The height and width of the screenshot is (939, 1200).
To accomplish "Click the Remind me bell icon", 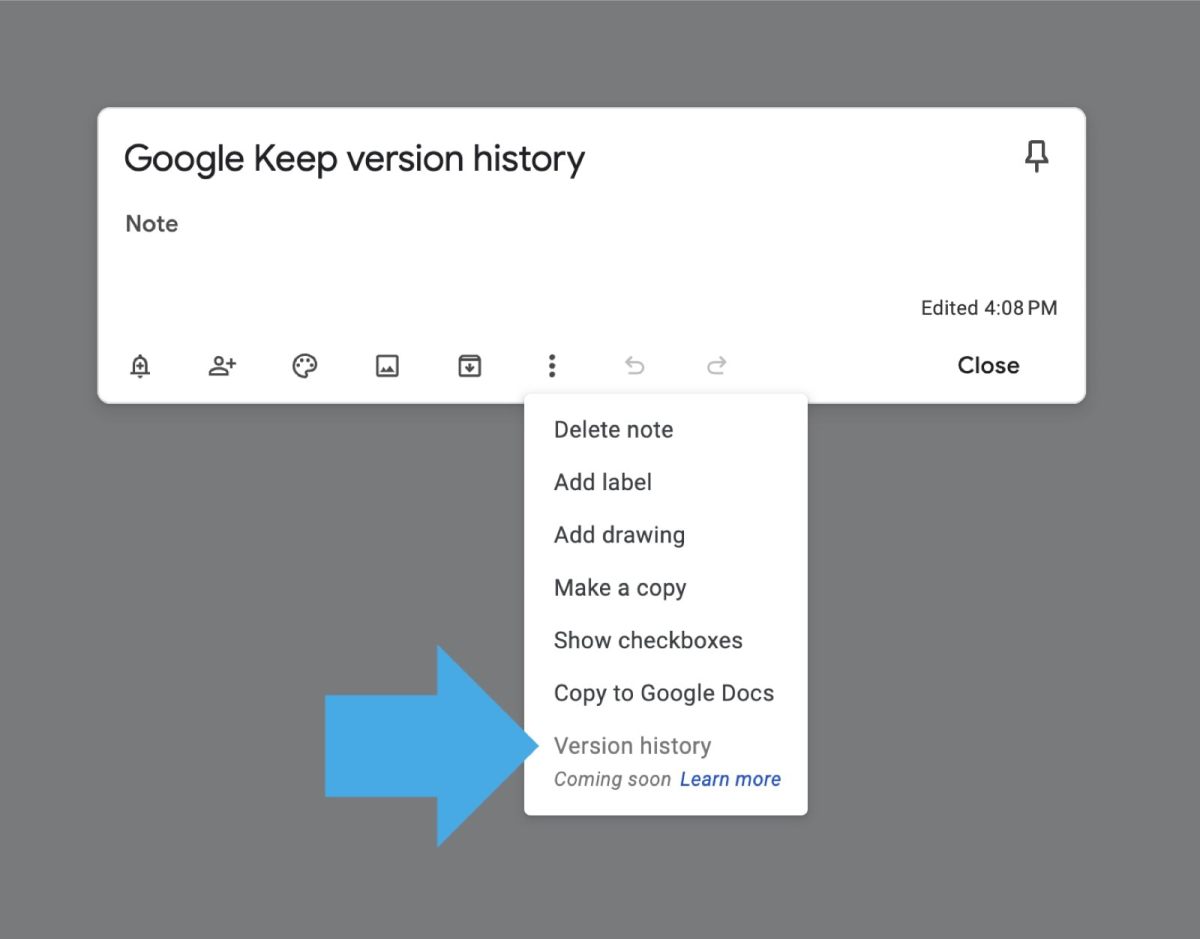I will point(141,366).
